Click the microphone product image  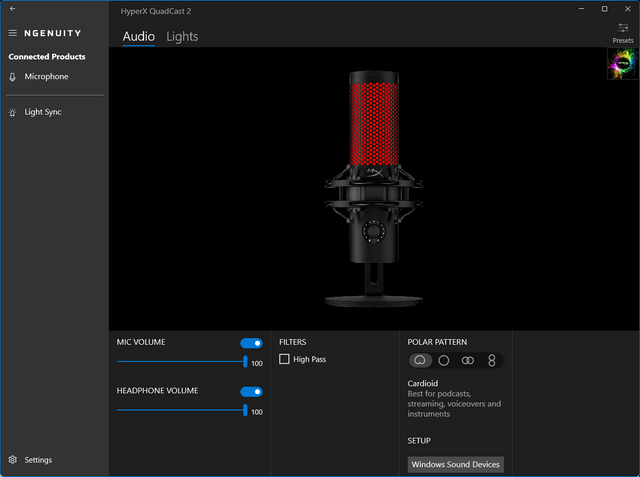(x=374, y=189)
